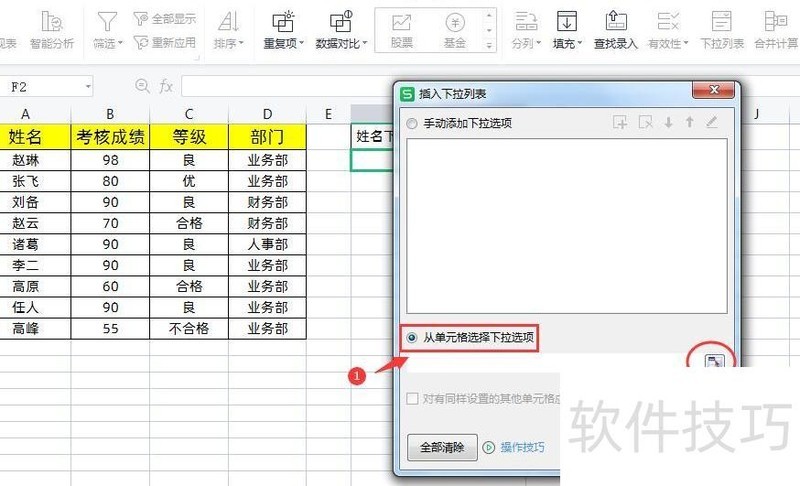Click the 合并计算 consolidate tool
Viewport: 800px width, 486px height.
(x=776, y=30)
